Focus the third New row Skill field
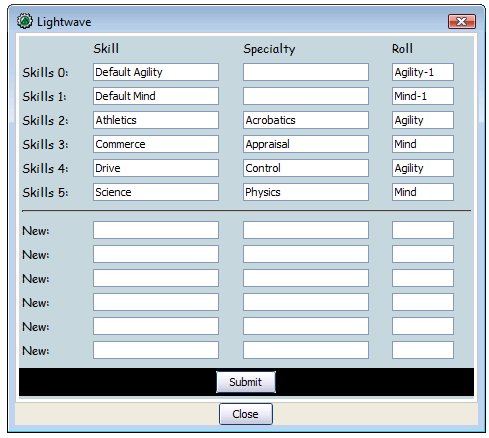The height and width of the screenshot is (438, 489). pyautogui.click(x=156, y=278)
